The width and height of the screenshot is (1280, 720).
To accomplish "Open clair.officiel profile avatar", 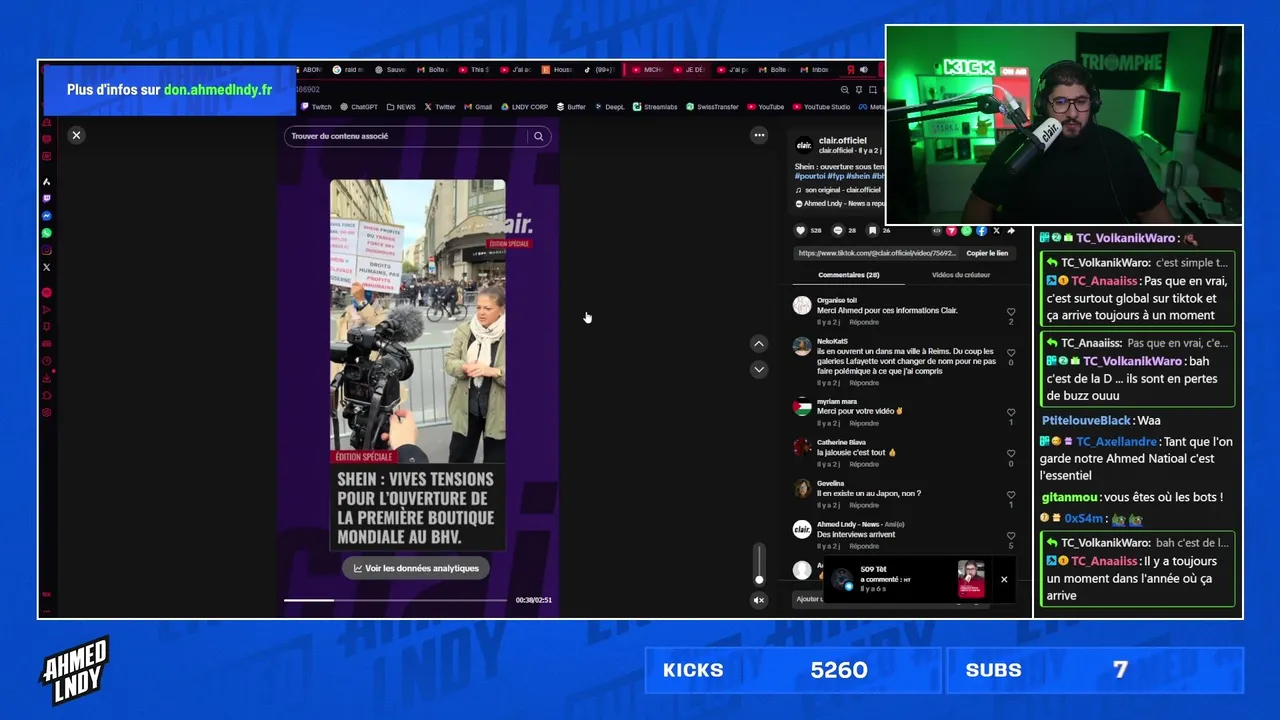I will tap(802, 145).
